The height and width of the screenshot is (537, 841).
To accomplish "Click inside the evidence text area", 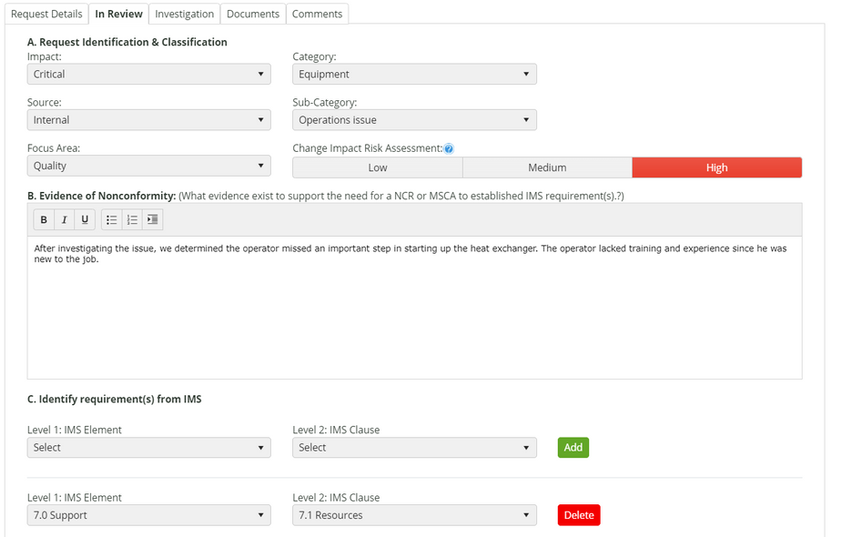I will (414, 310).
